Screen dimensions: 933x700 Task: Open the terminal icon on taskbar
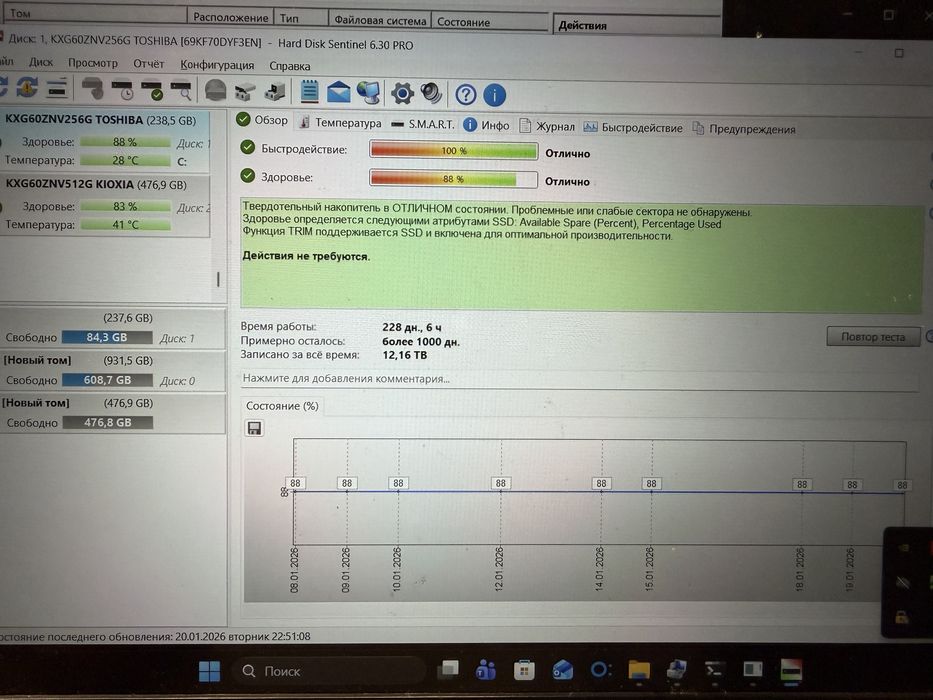[713, 670]
